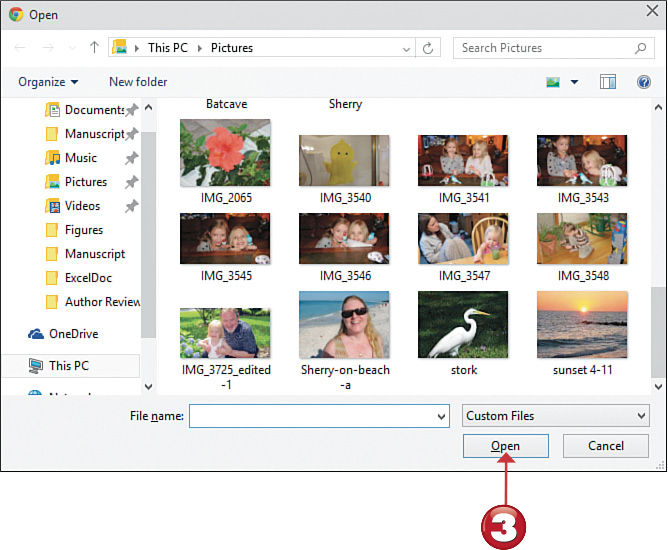Click the Search Pictures field
Viewport: 668px width, 550px height.
click(x=553, y=48)
